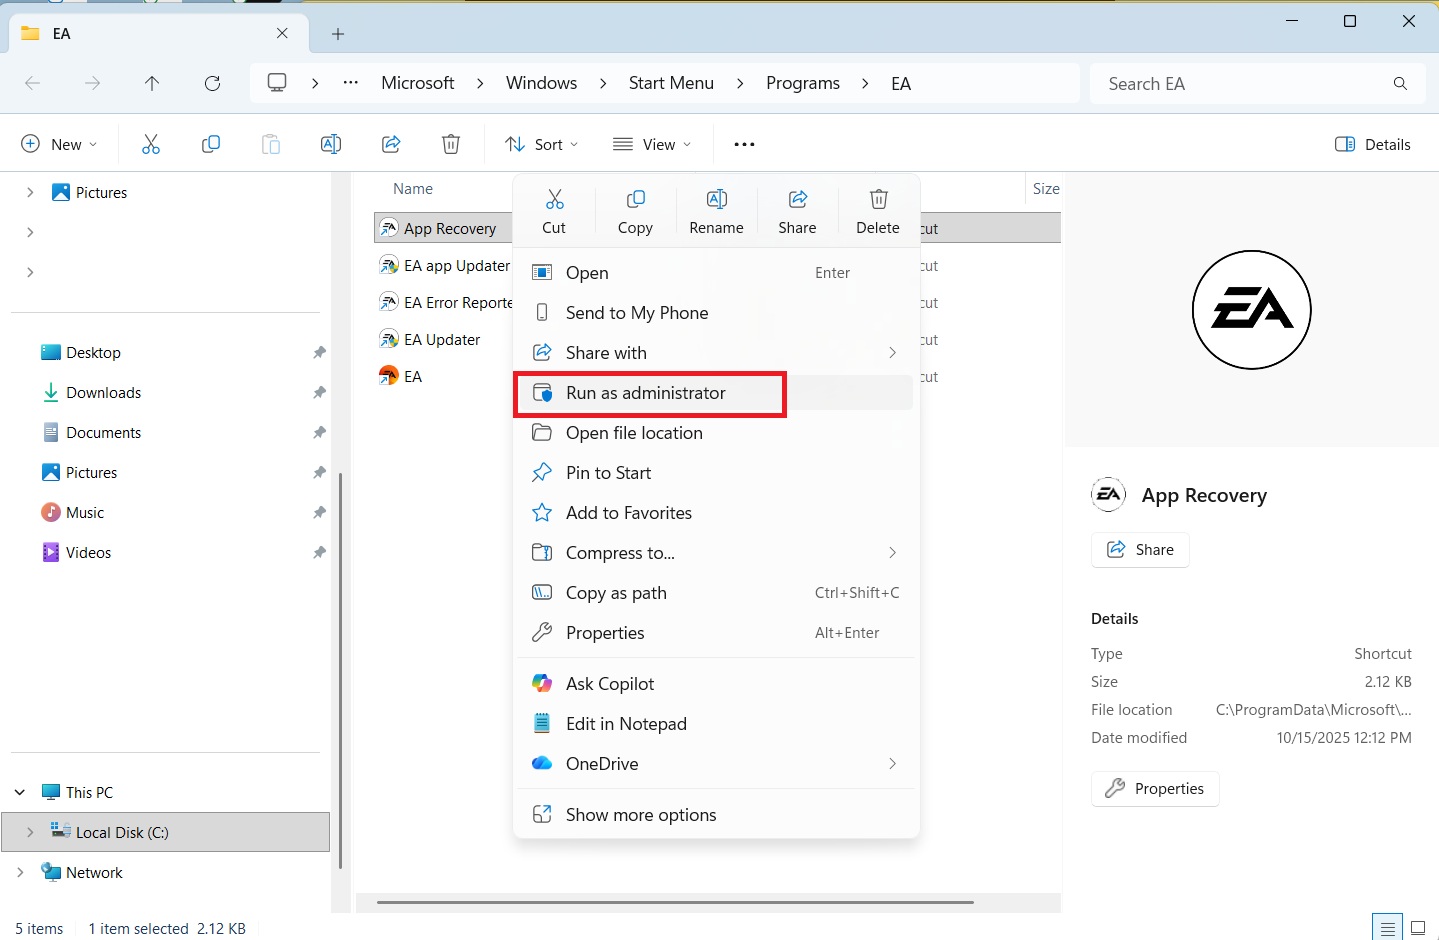Select Pin to Start
1439x940 pixels.
716,473
